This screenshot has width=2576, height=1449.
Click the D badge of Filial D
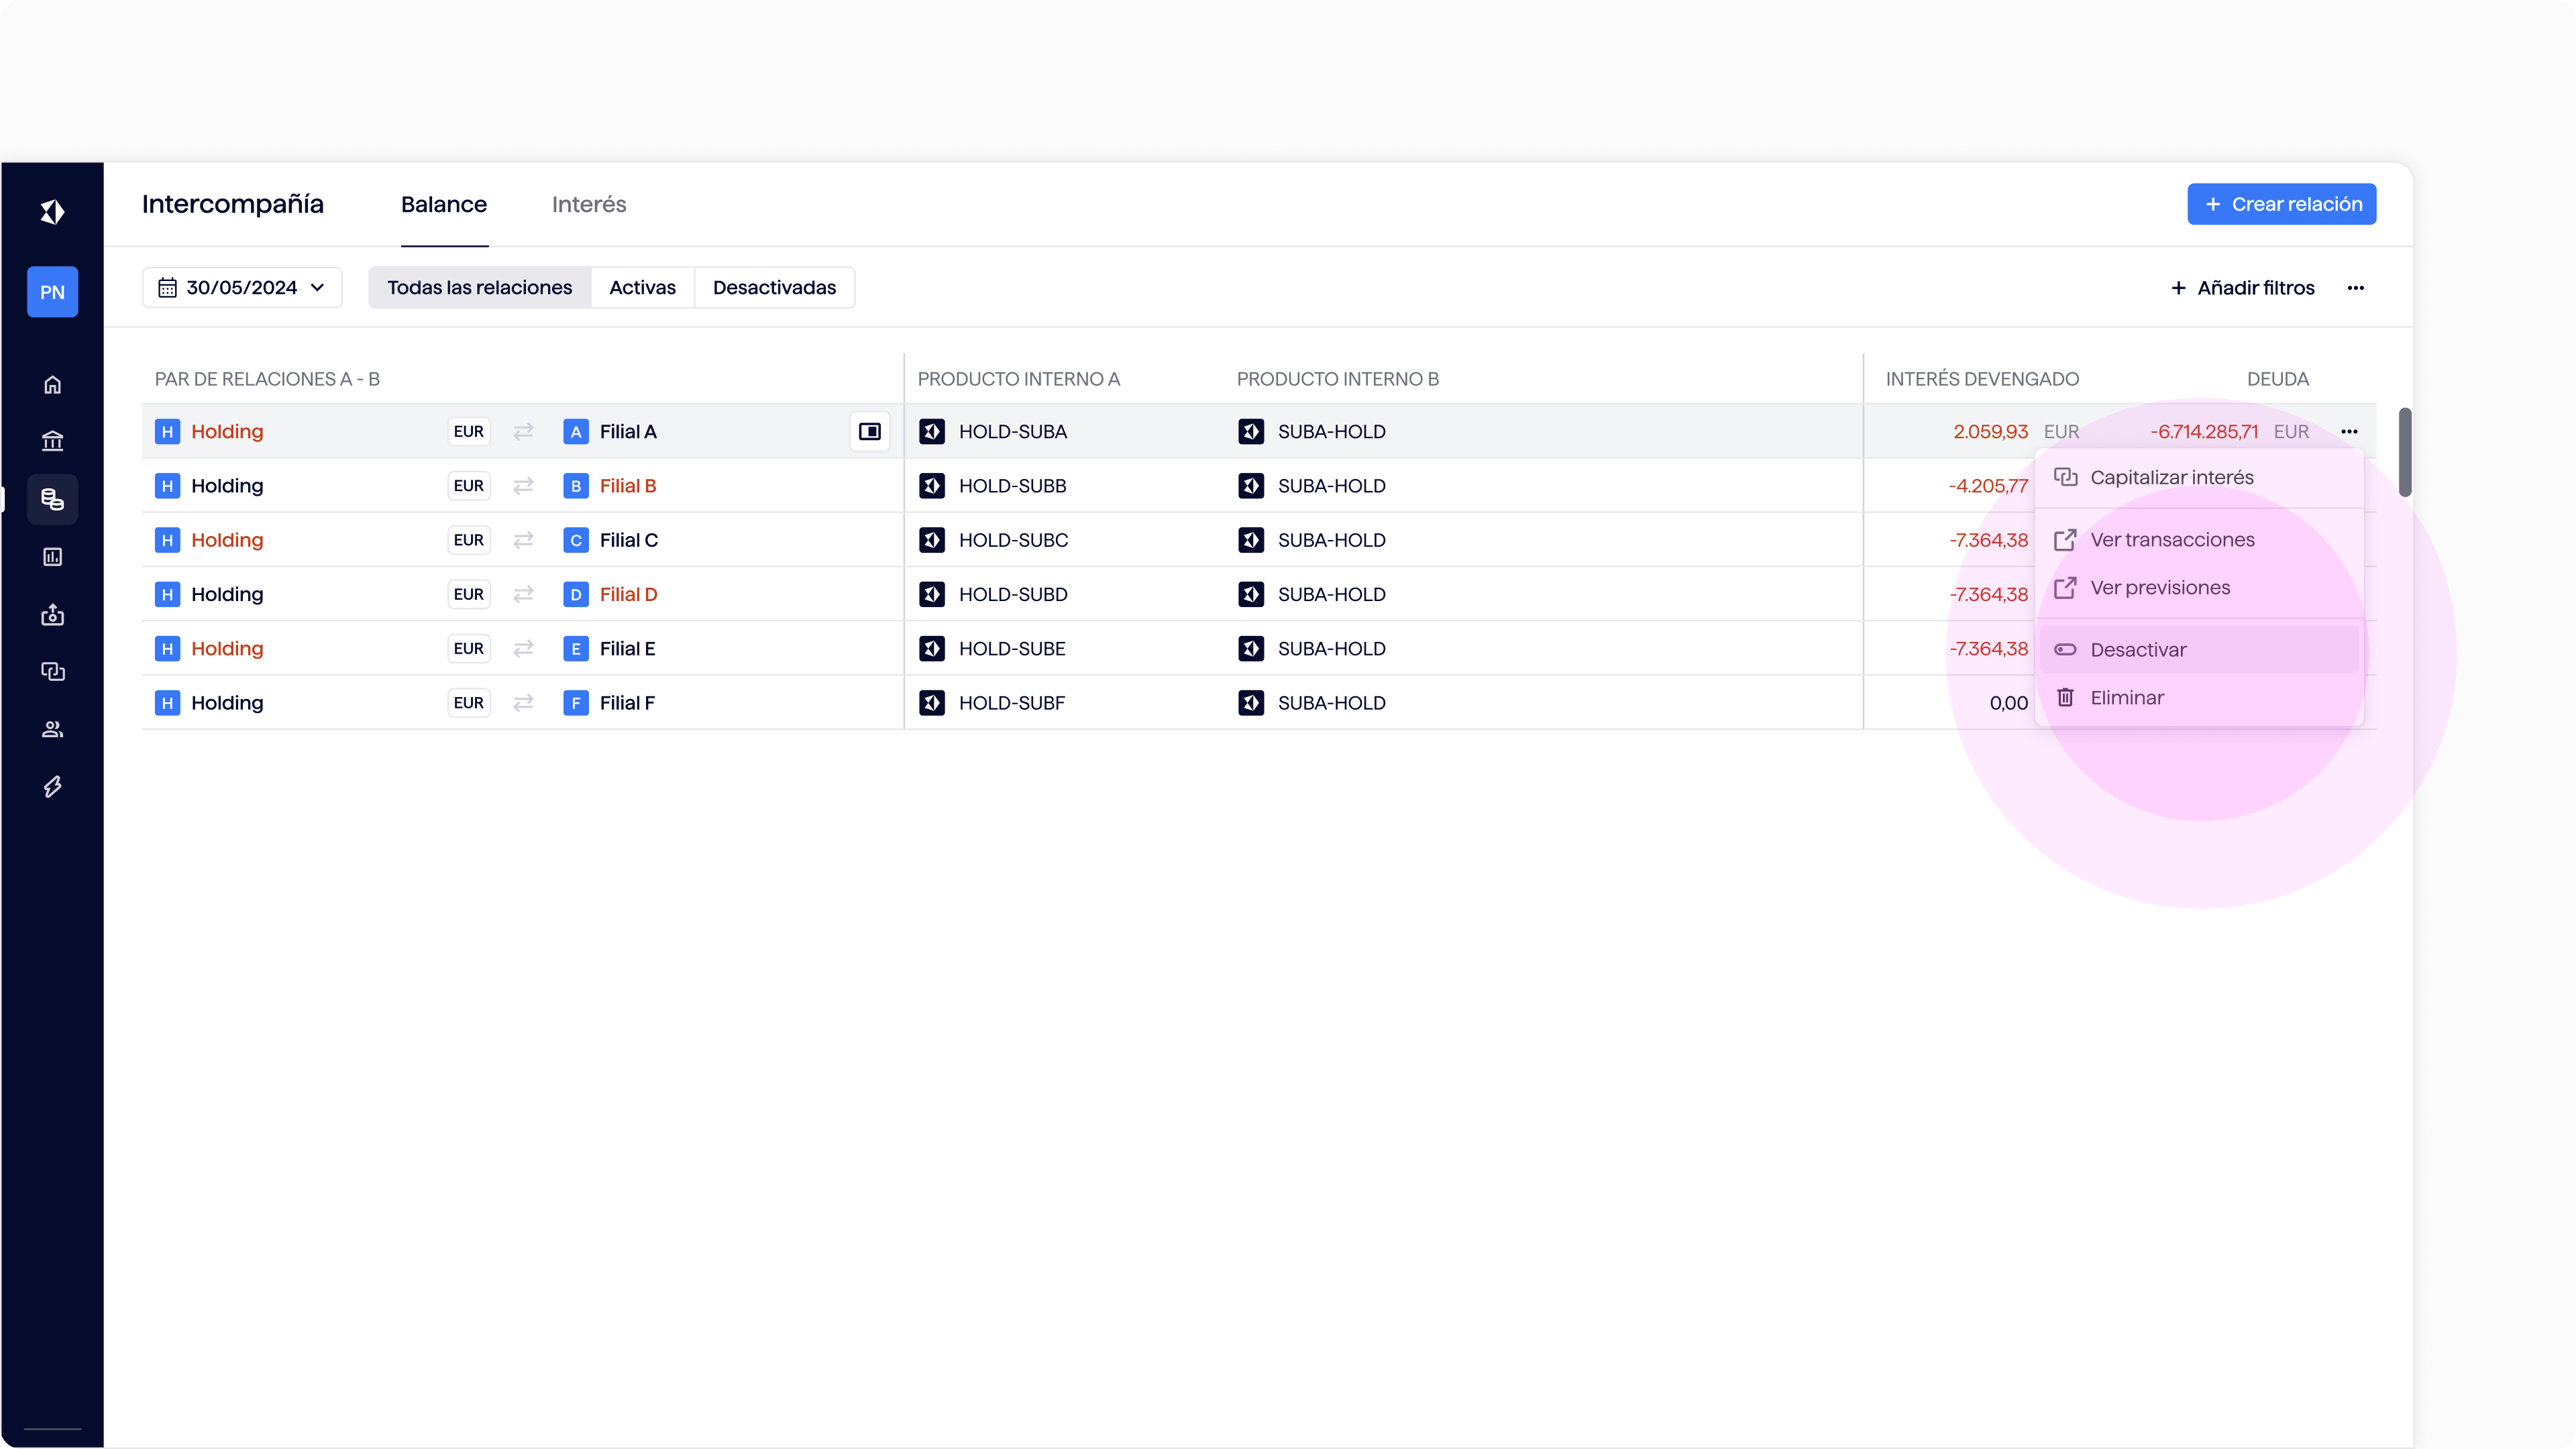pos(575,594)
